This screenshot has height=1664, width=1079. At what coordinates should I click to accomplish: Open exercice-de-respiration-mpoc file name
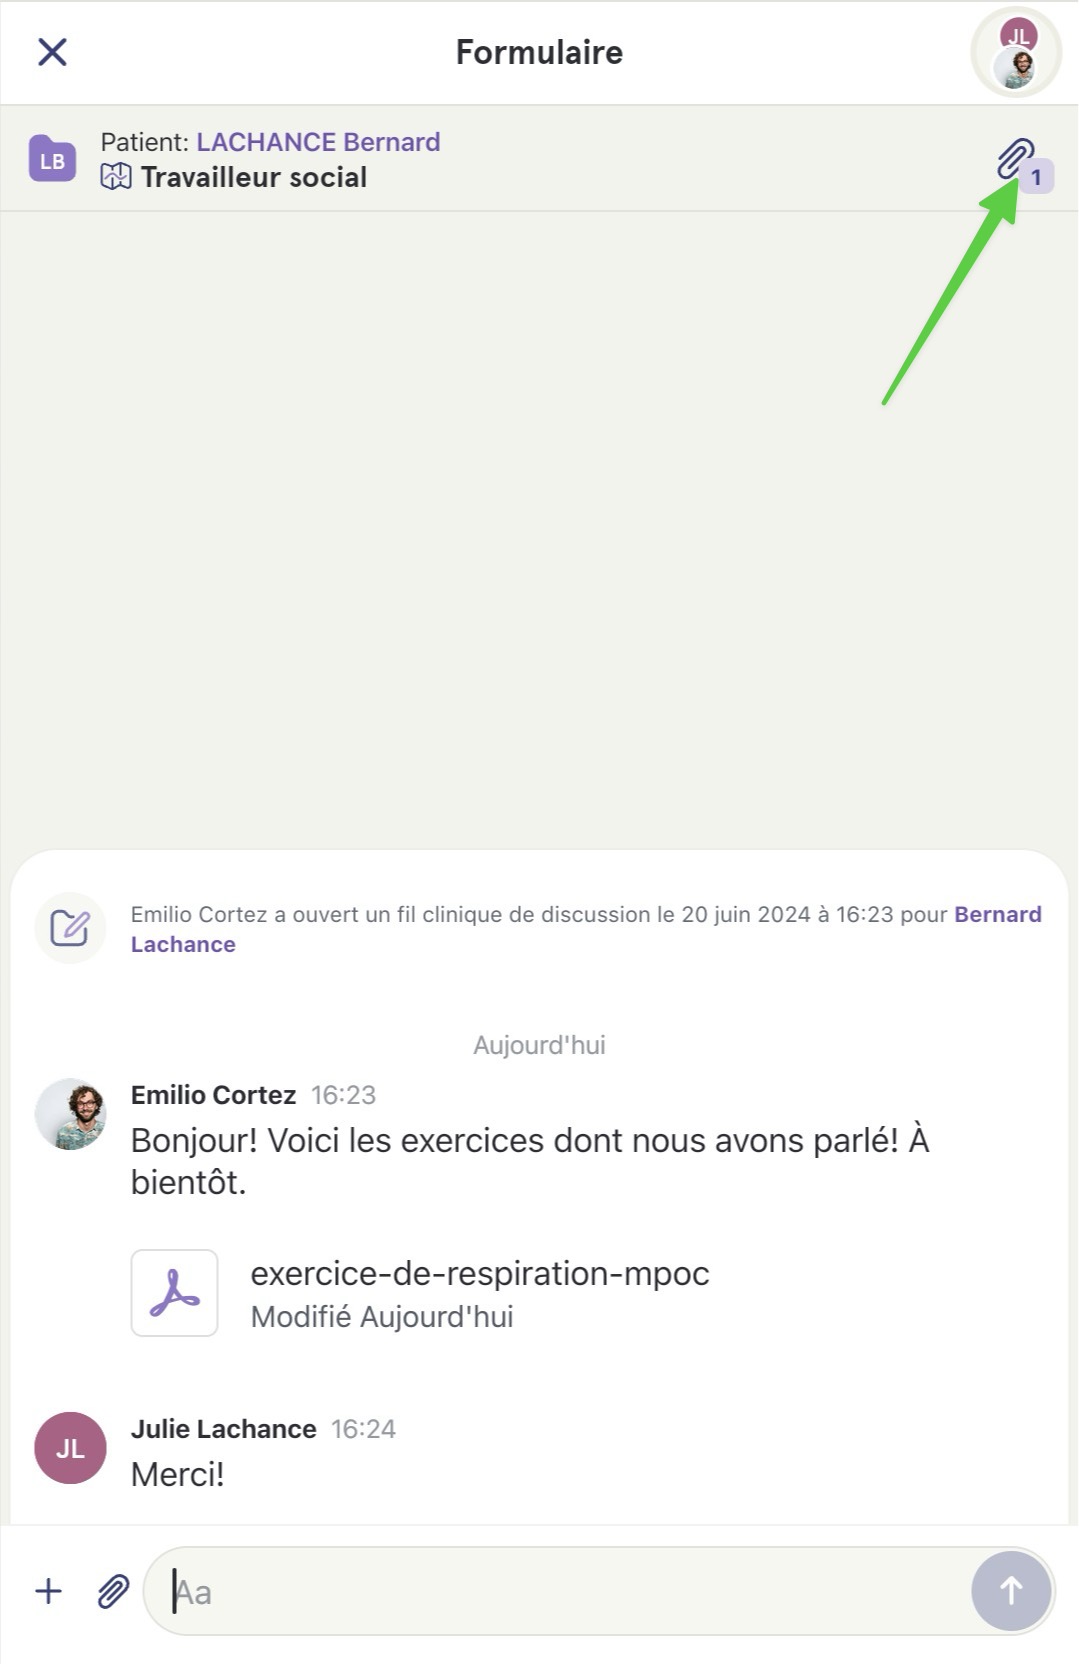tap(480, 1273)
